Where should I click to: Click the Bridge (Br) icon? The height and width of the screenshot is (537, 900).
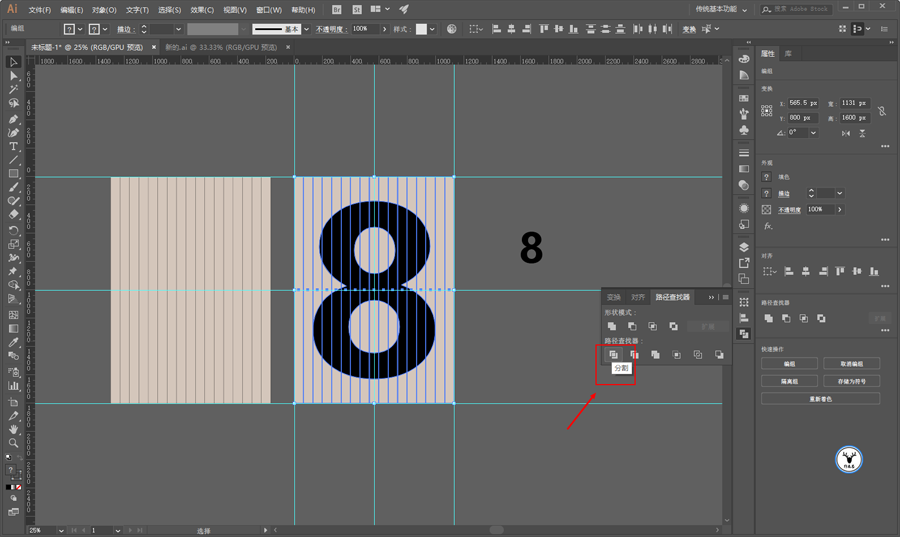tap(336, 10)
